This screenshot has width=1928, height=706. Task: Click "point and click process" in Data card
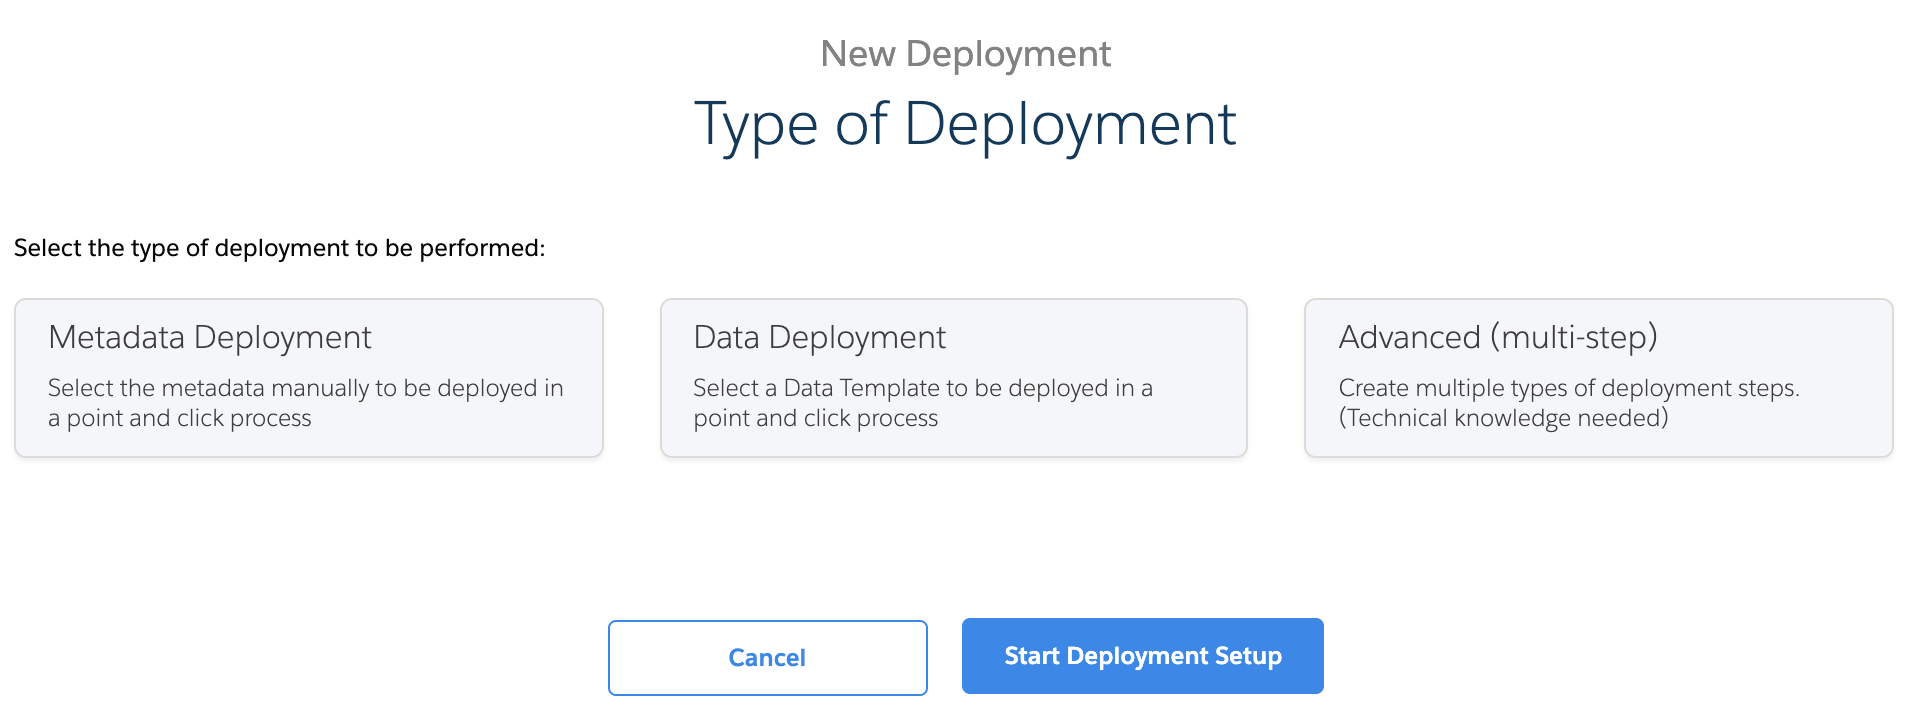point(815,418)
